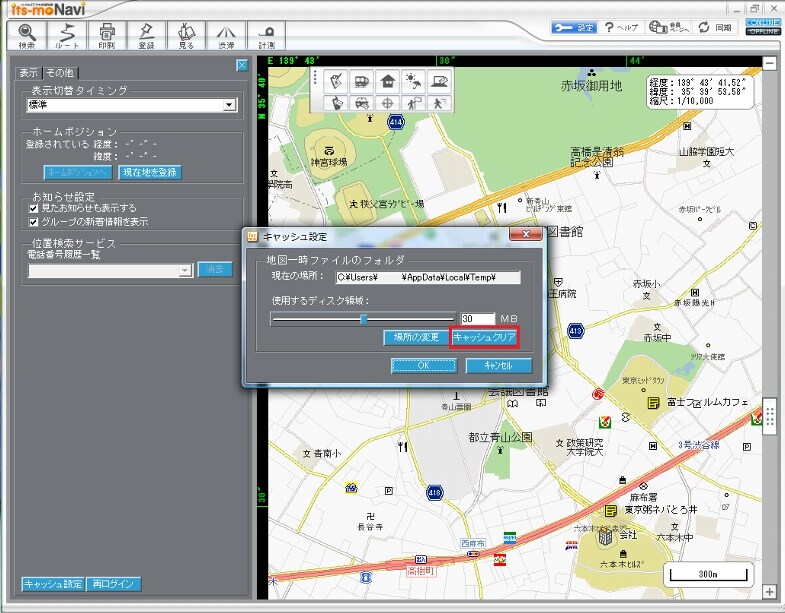Viewport: 785px width, 613px height.
Task: Open 設定 settings with wrench icon
Action: pyautogui.click(x=574, y=28)
